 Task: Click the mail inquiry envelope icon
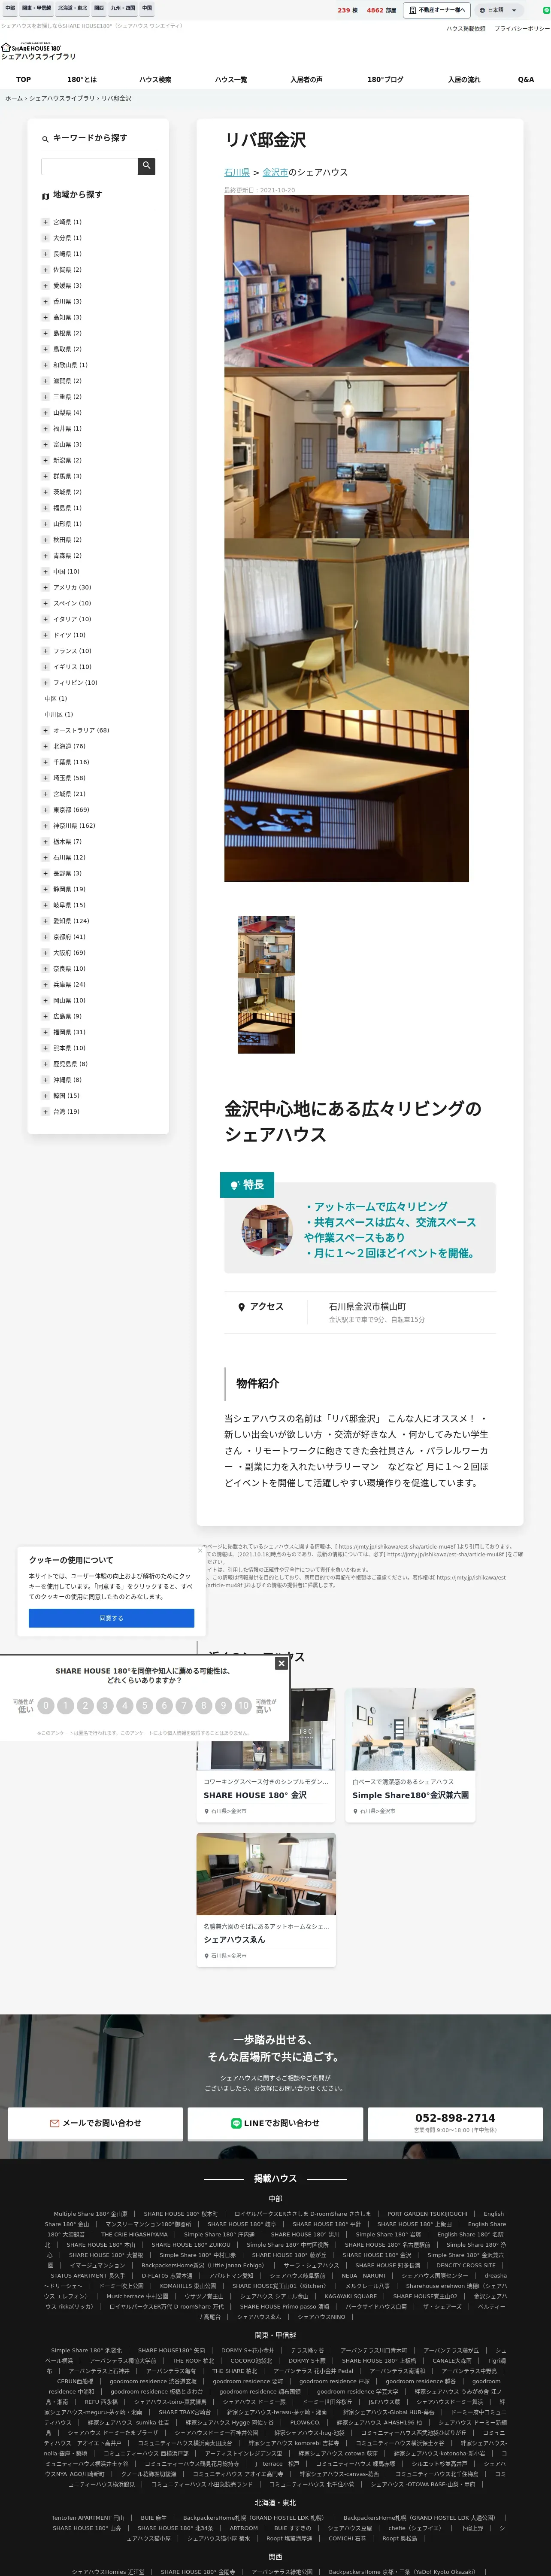(x=55, y=2123)
